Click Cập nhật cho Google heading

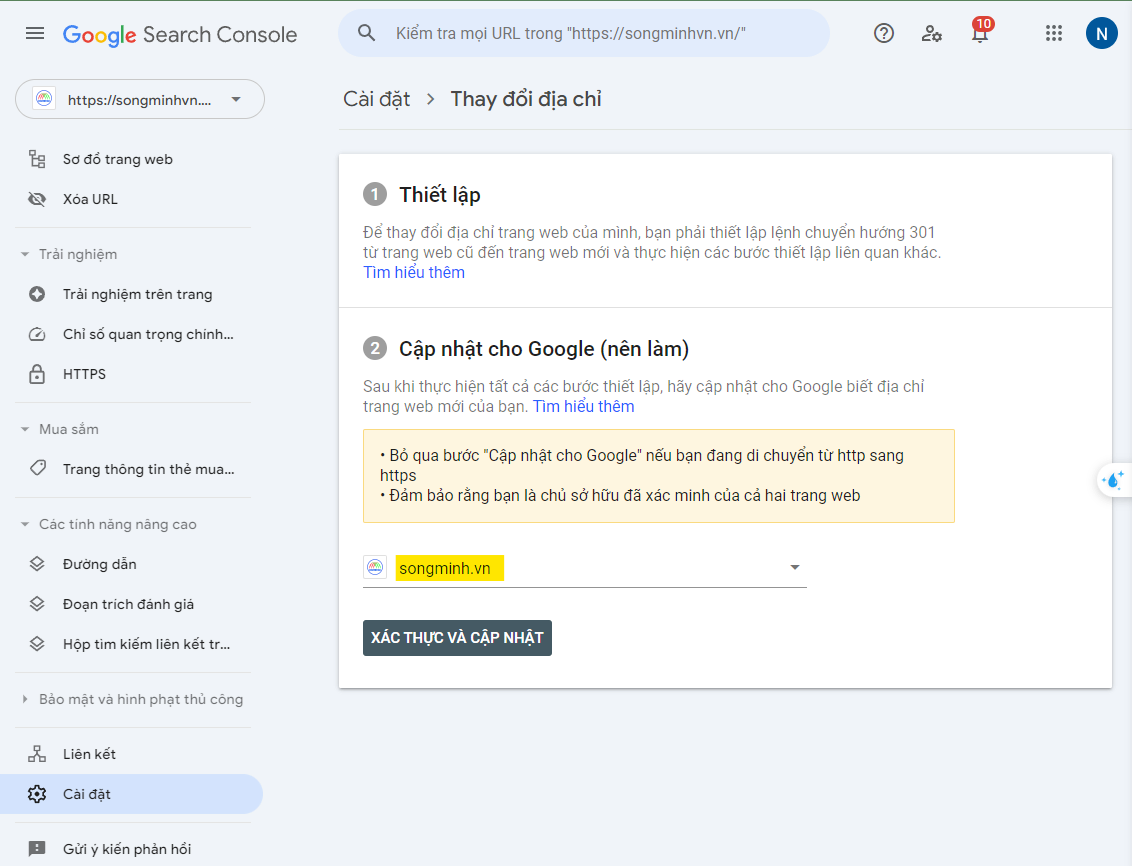(x=544, y=349)
